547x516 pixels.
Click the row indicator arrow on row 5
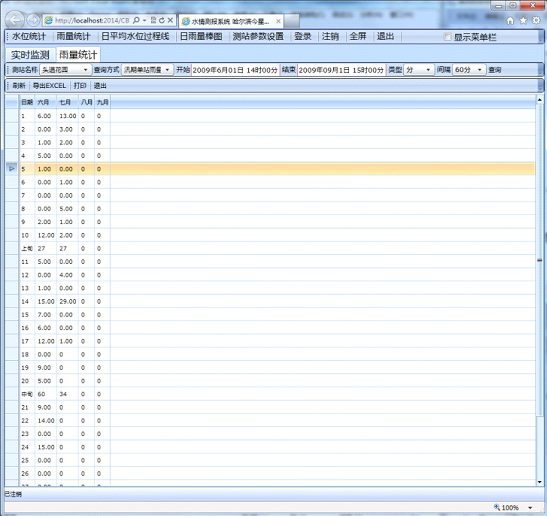[x=12, y=169]
